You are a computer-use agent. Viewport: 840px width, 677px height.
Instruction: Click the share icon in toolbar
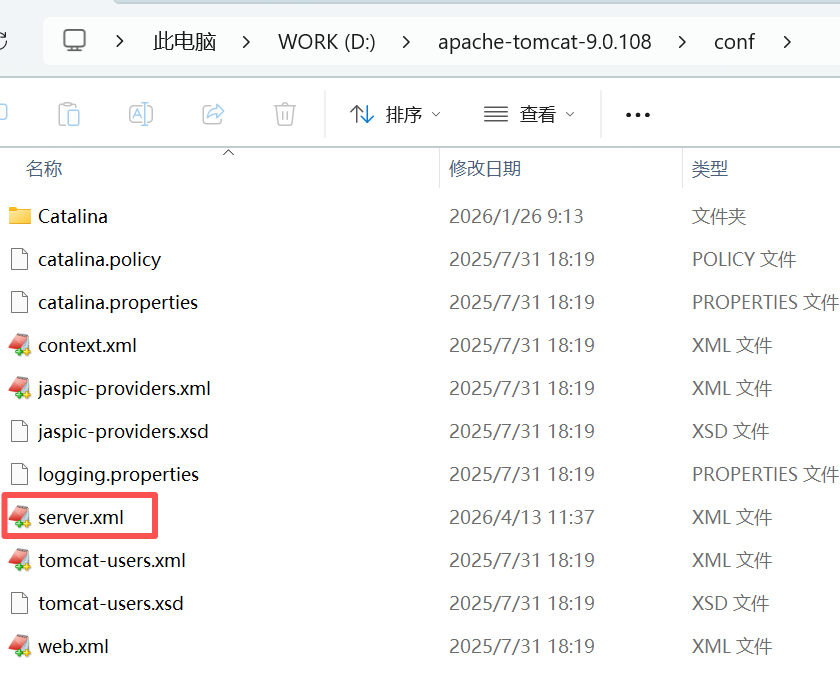click(213, 114)
